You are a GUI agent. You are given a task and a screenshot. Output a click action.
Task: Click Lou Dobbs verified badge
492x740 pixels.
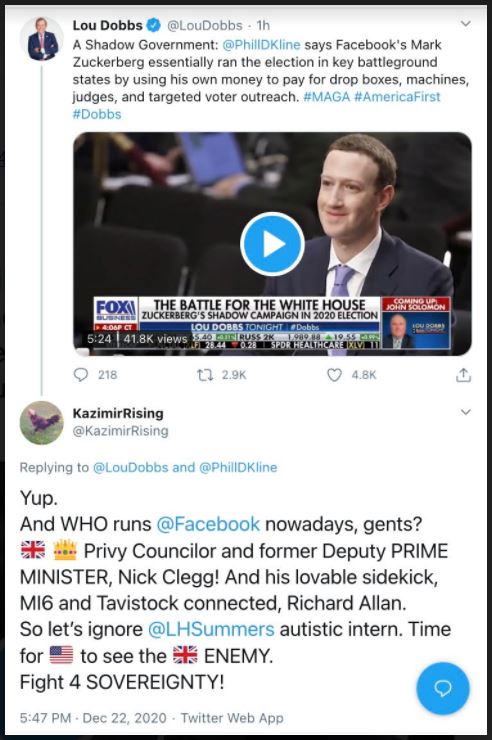pyautogui.click(x=154, y=25)
